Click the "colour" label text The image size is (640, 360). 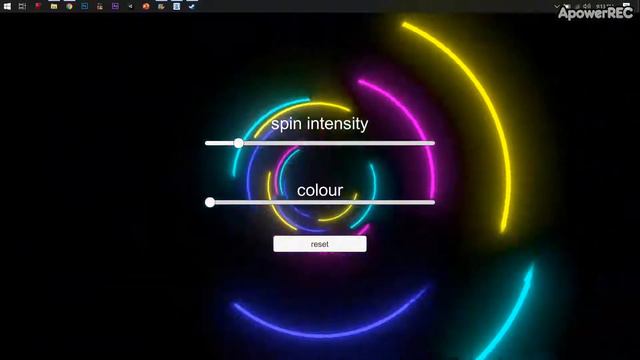pos(320,190)
